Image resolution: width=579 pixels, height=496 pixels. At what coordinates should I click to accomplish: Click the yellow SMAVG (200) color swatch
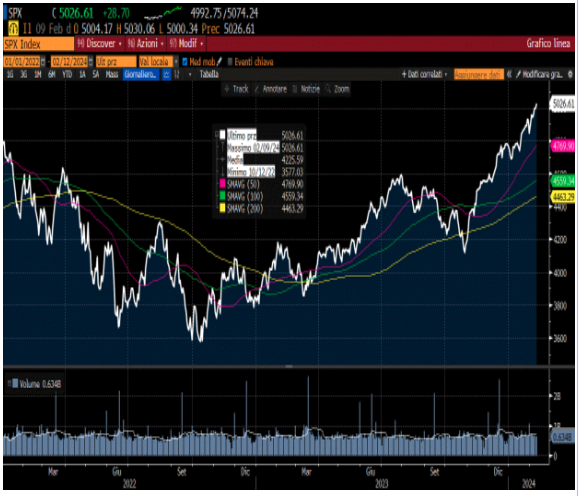point(222,208)
